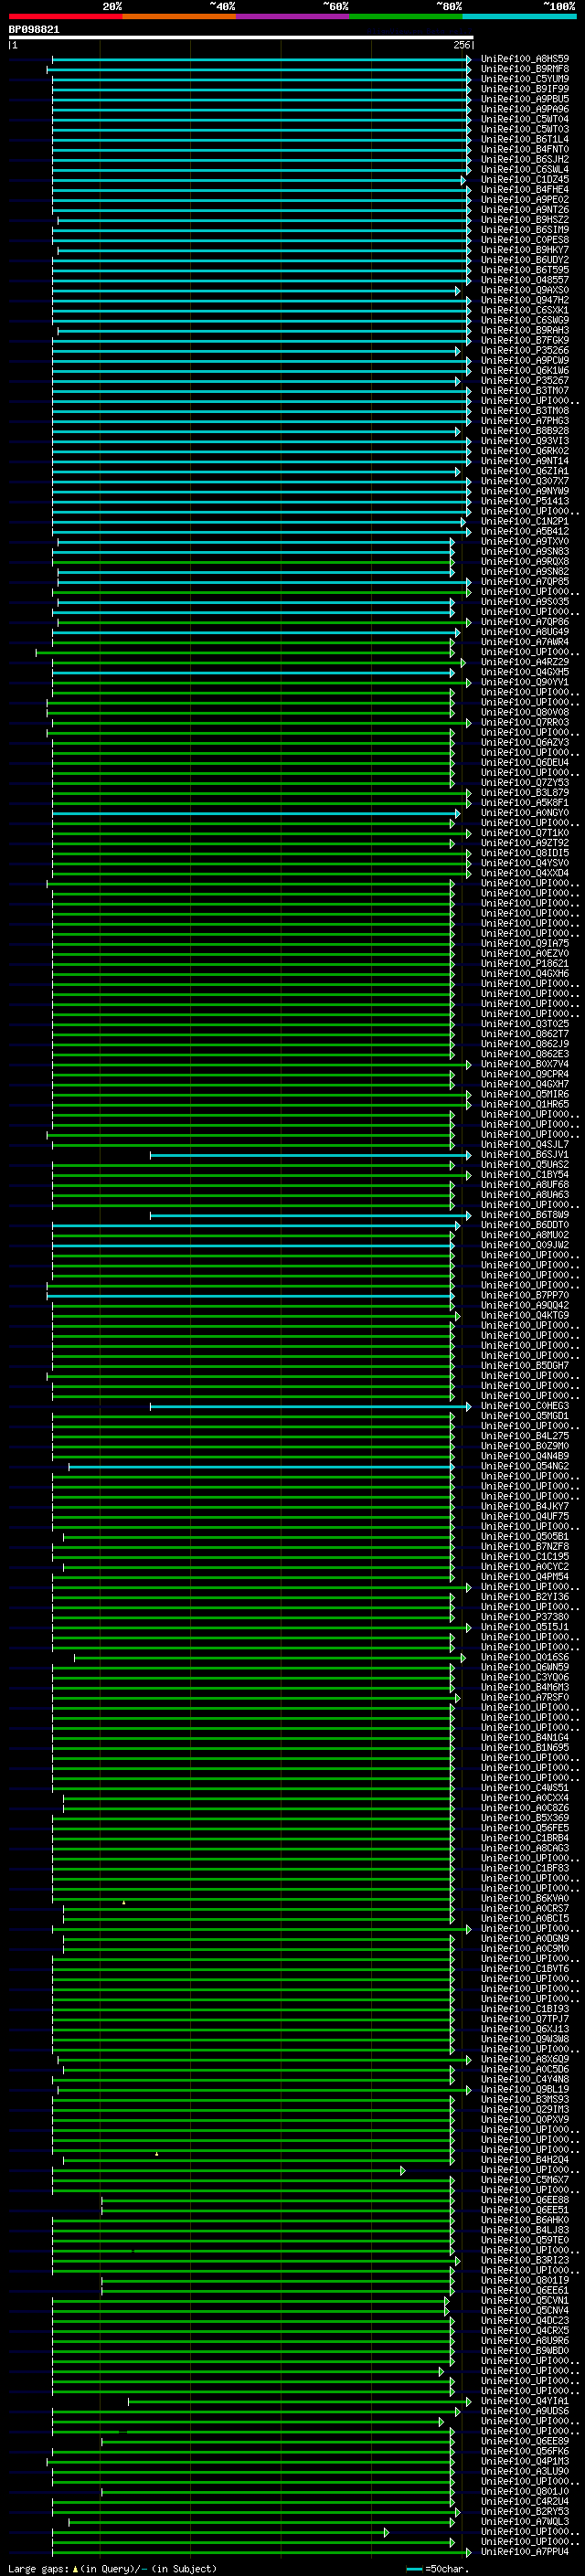
Task: Select hit UniRef100_B6UDY2
Action: coord(525,260)
